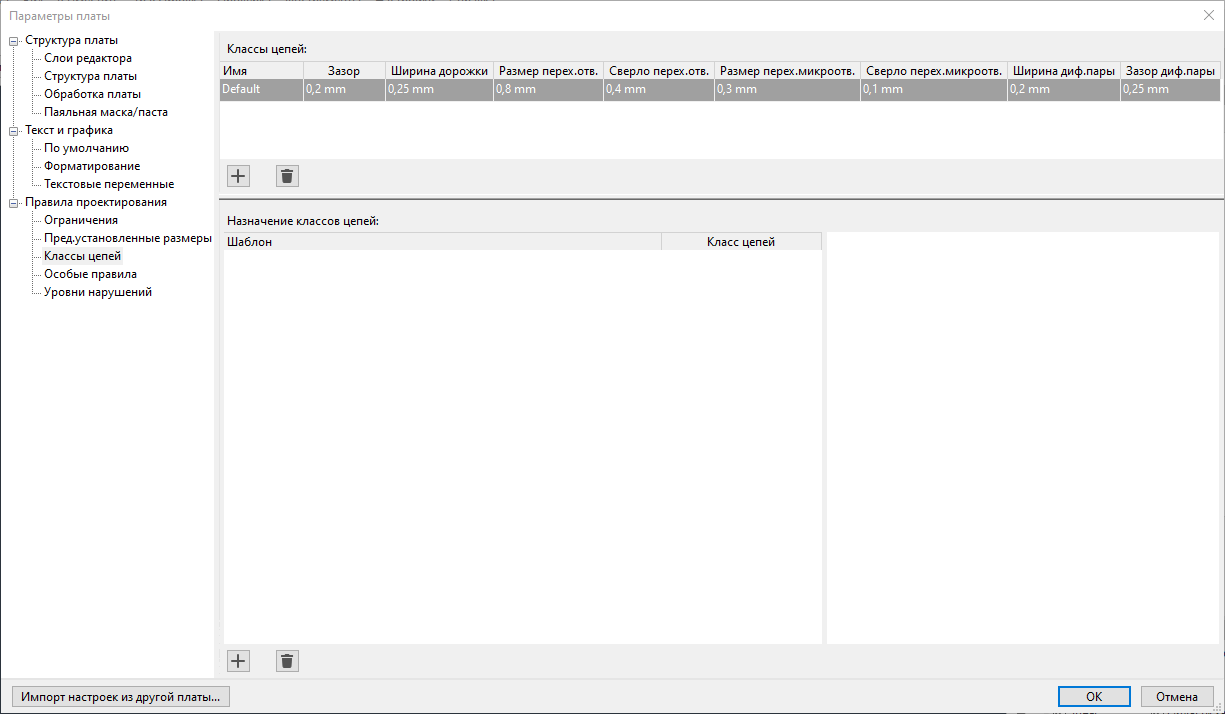Delete selected net class with trash icon
The width and height of the screenshot is (1225, 714).
coord(287,177)
